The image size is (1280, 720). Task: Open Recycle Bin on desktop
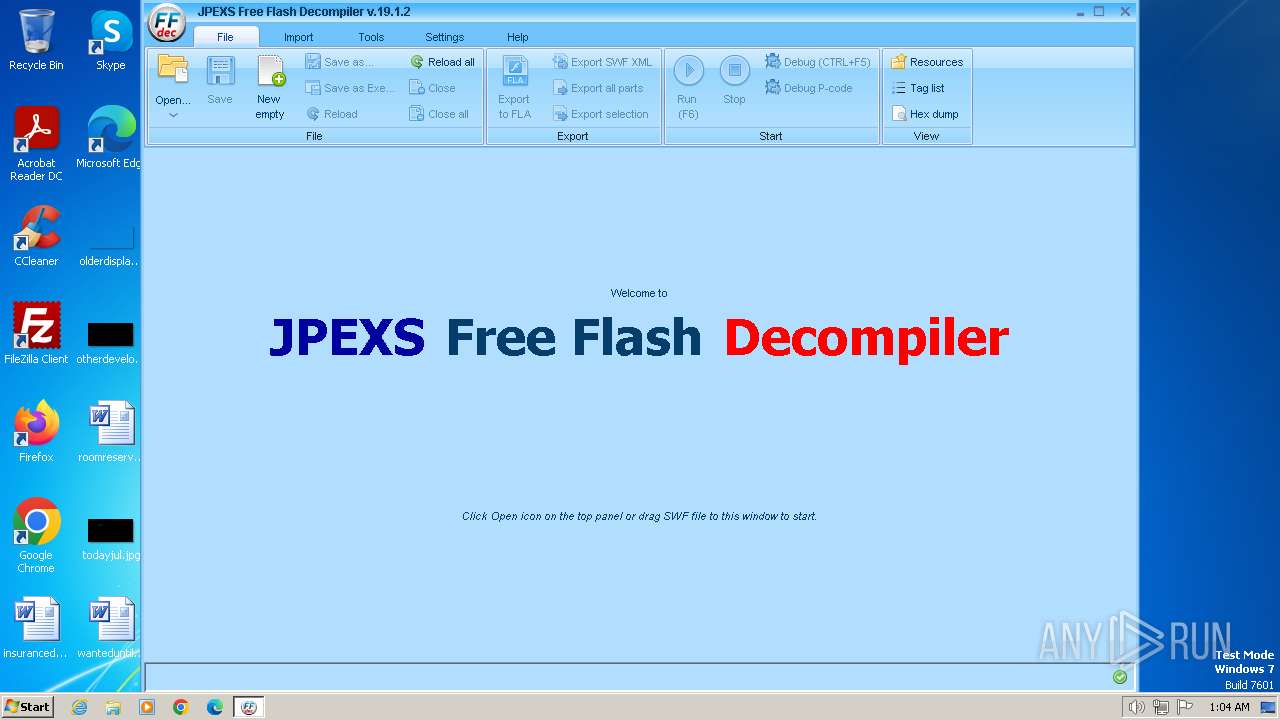(x=36, y=40)
